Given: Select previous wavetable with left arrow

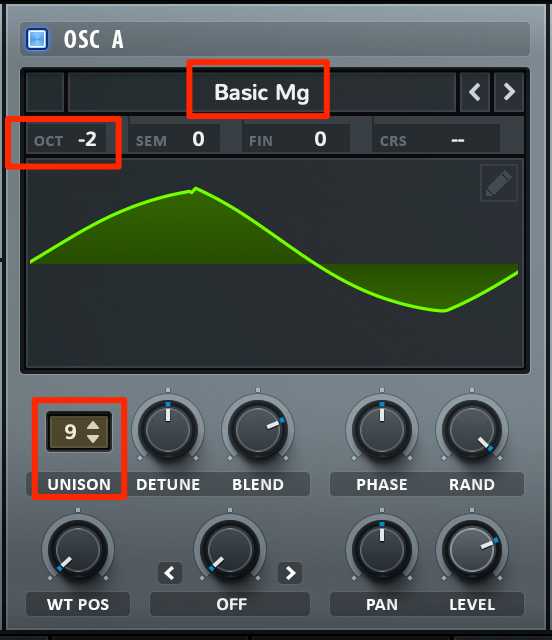Looking at the screenshot, I should tap(474, 92).
